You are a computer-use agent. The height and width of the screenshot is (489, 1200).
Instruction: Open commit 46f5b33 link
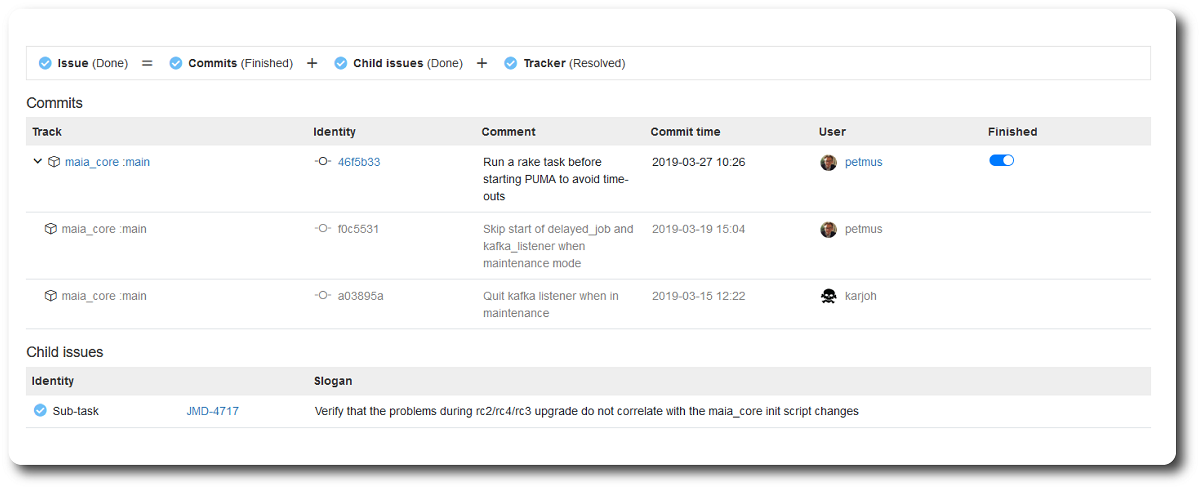pyautogui.click(x=359, y=162)
